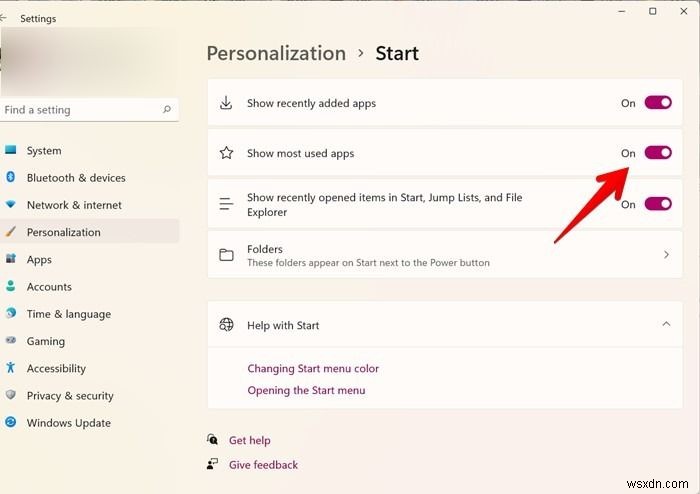Open the Folders settings chevron
The width and height of the screenshot is (700, 494).
click(x=666, y=255)
